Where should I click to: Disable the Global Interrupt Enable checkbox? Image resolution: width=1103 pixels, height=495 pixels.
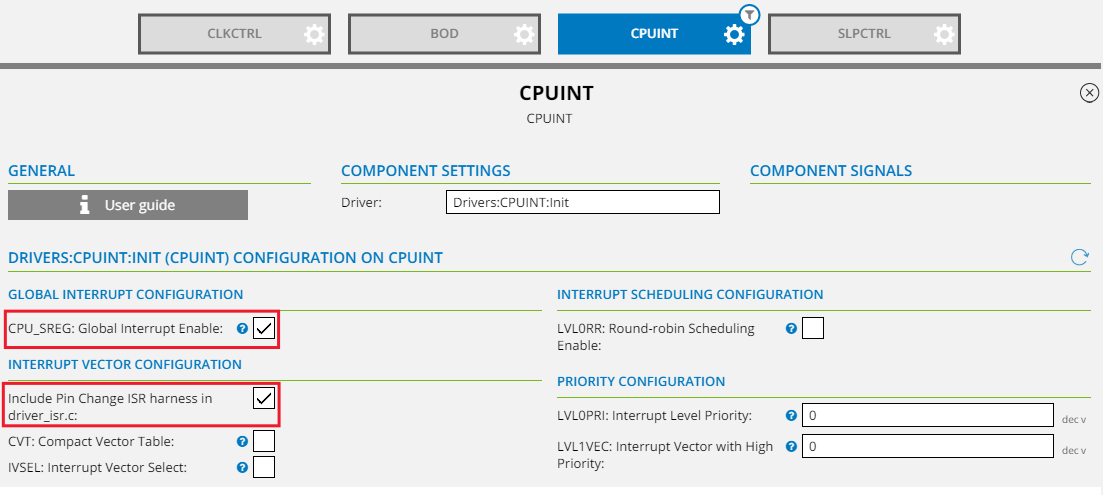pos(264,328)
